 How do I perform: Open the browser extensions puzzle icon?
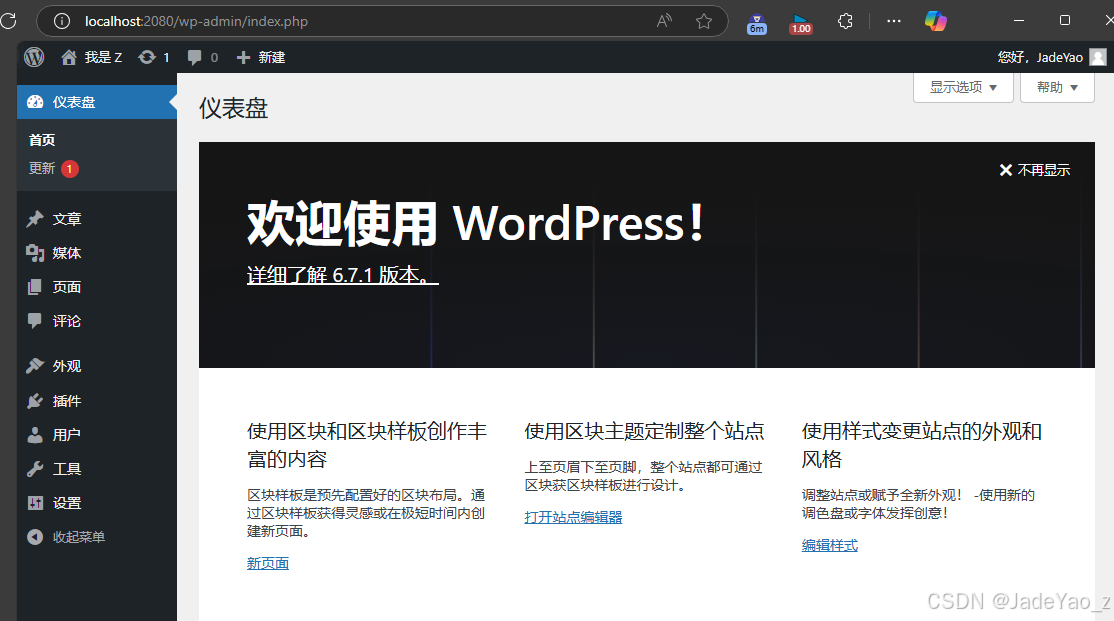click(845, 21)
